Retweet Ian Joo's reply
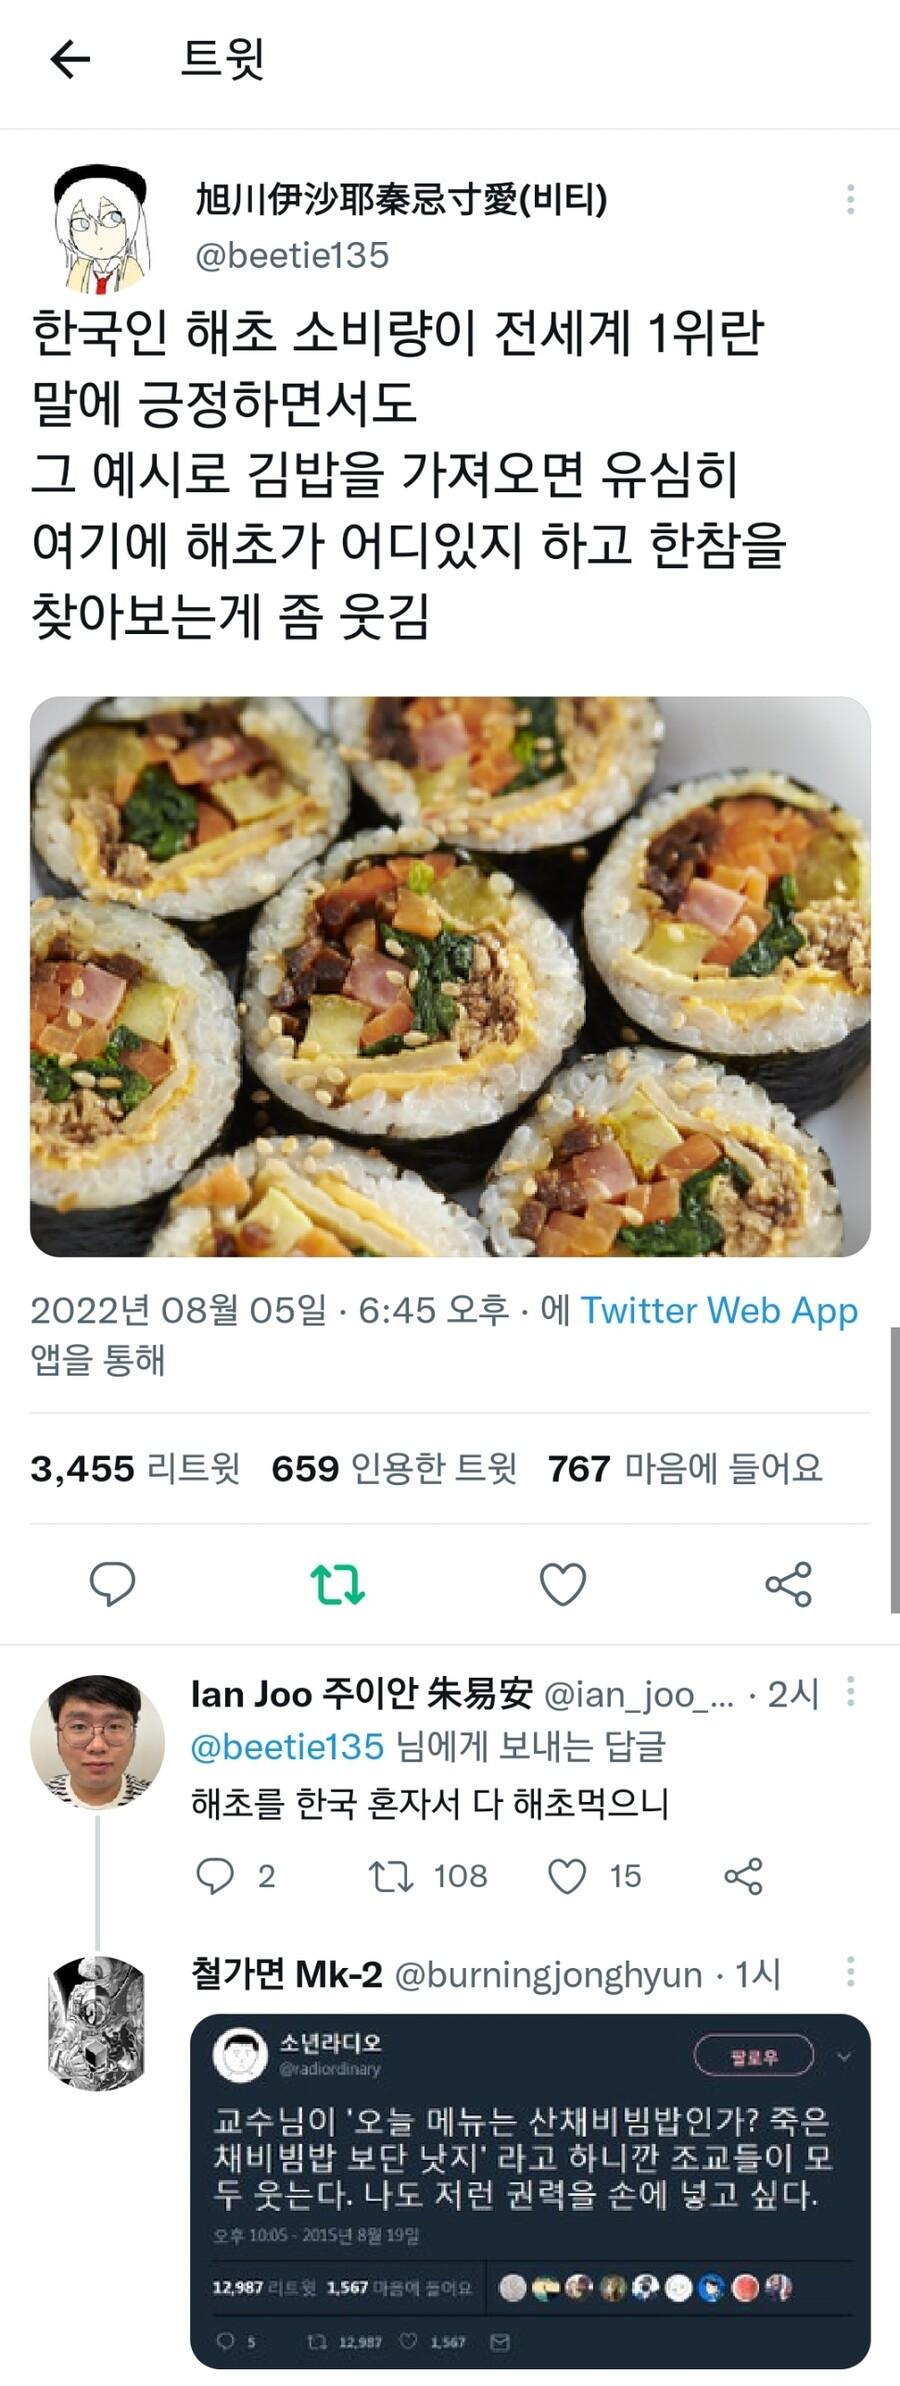Viewport: 900px width, 2386px height. tap(391, 1876)
